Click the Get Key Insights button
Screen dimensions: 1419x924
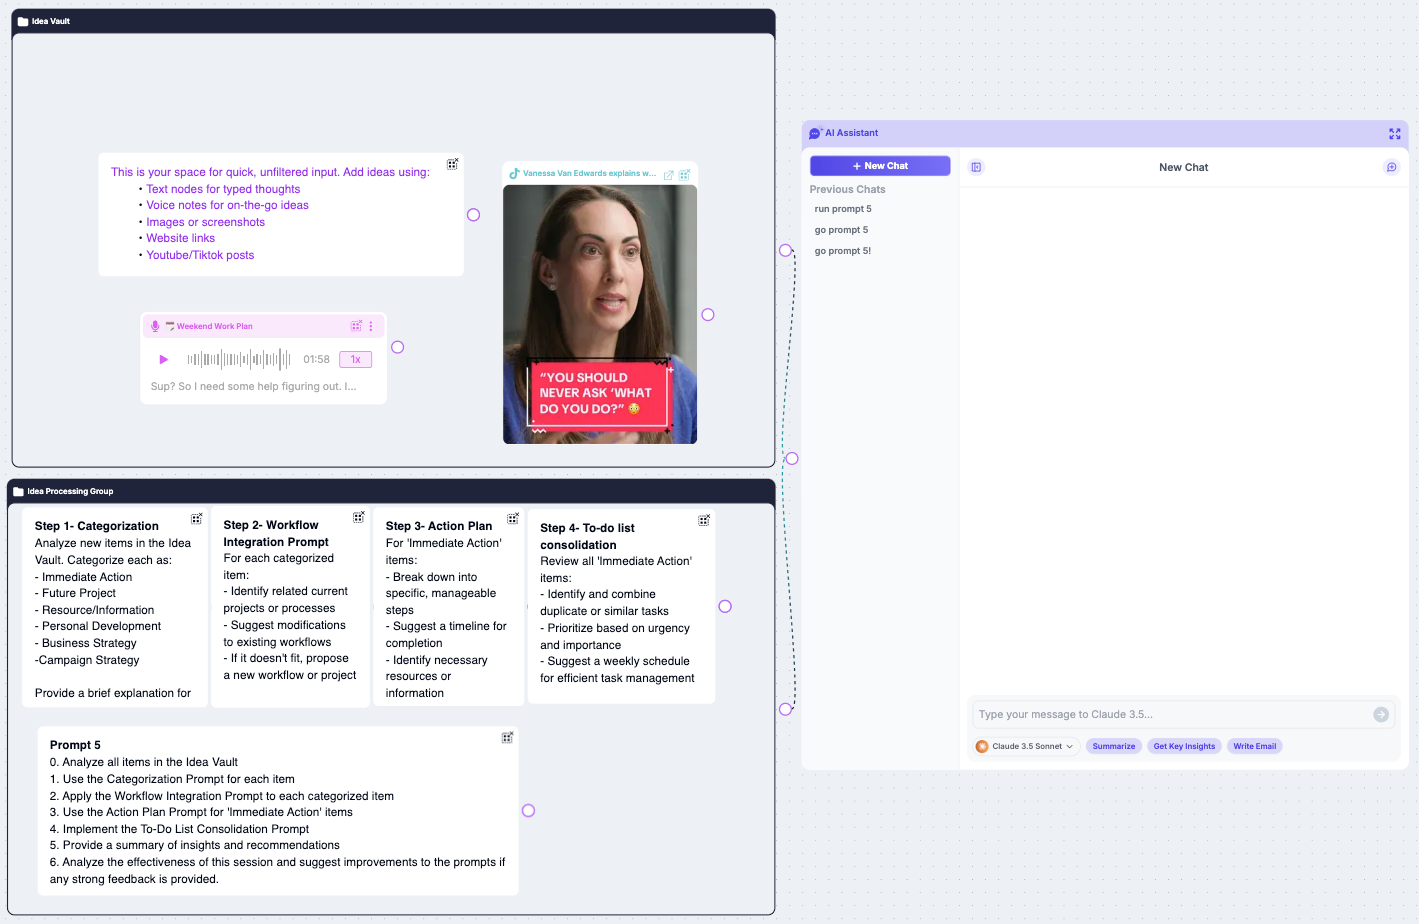(1184, 747)
